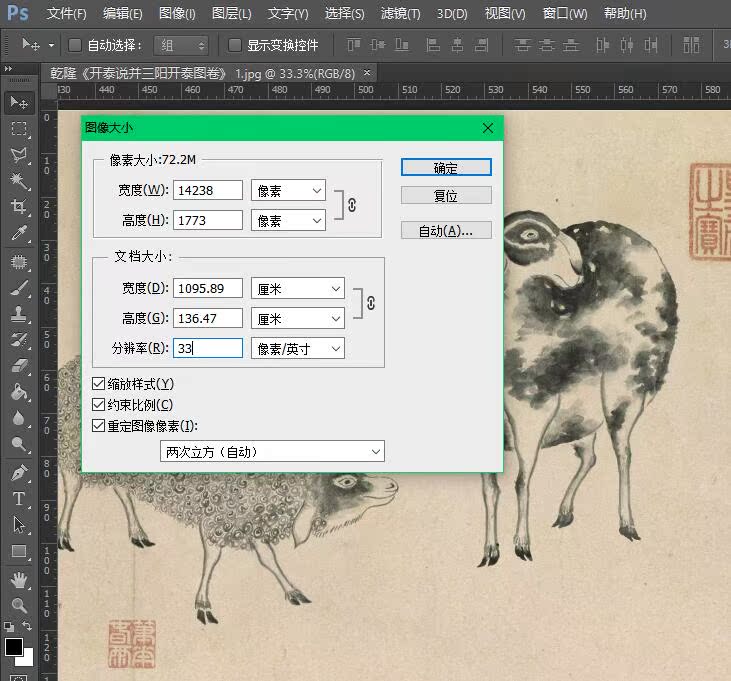Click align top edges icon

coord(354,45)
